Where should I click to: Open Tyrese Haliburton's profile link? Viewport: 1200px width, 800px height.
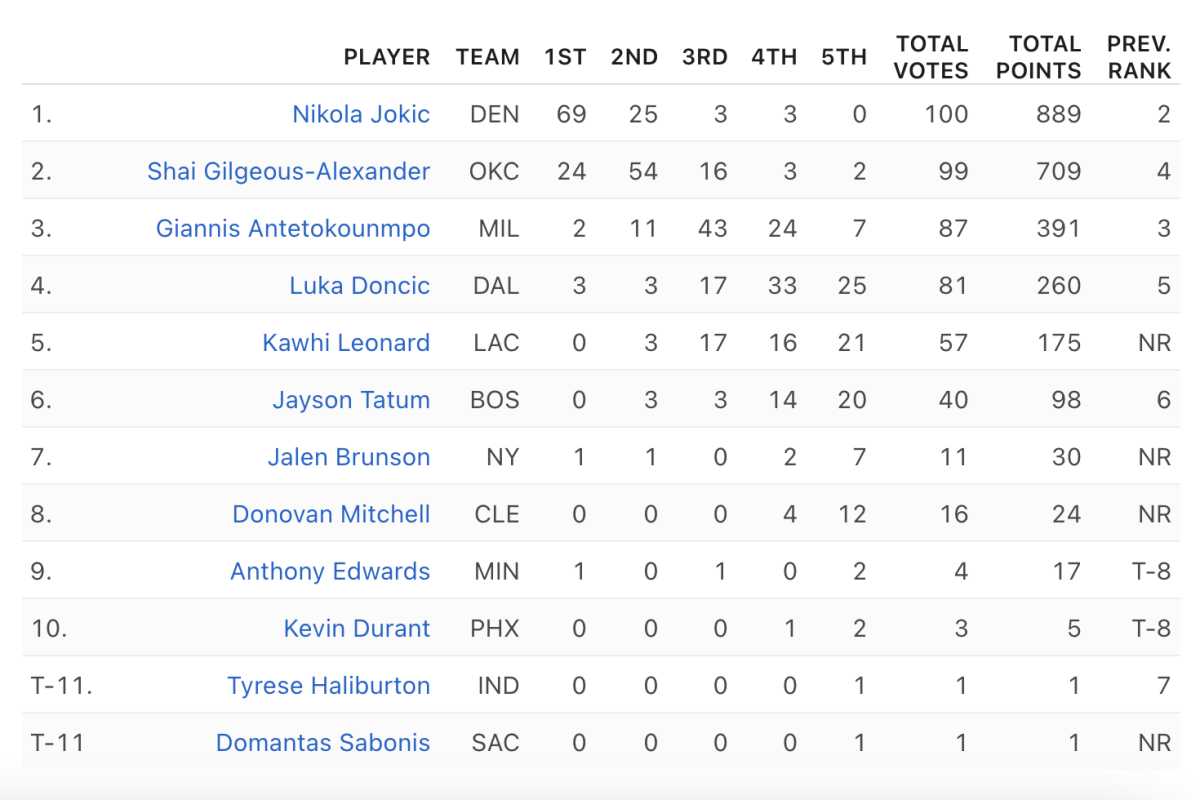point(329,685)
